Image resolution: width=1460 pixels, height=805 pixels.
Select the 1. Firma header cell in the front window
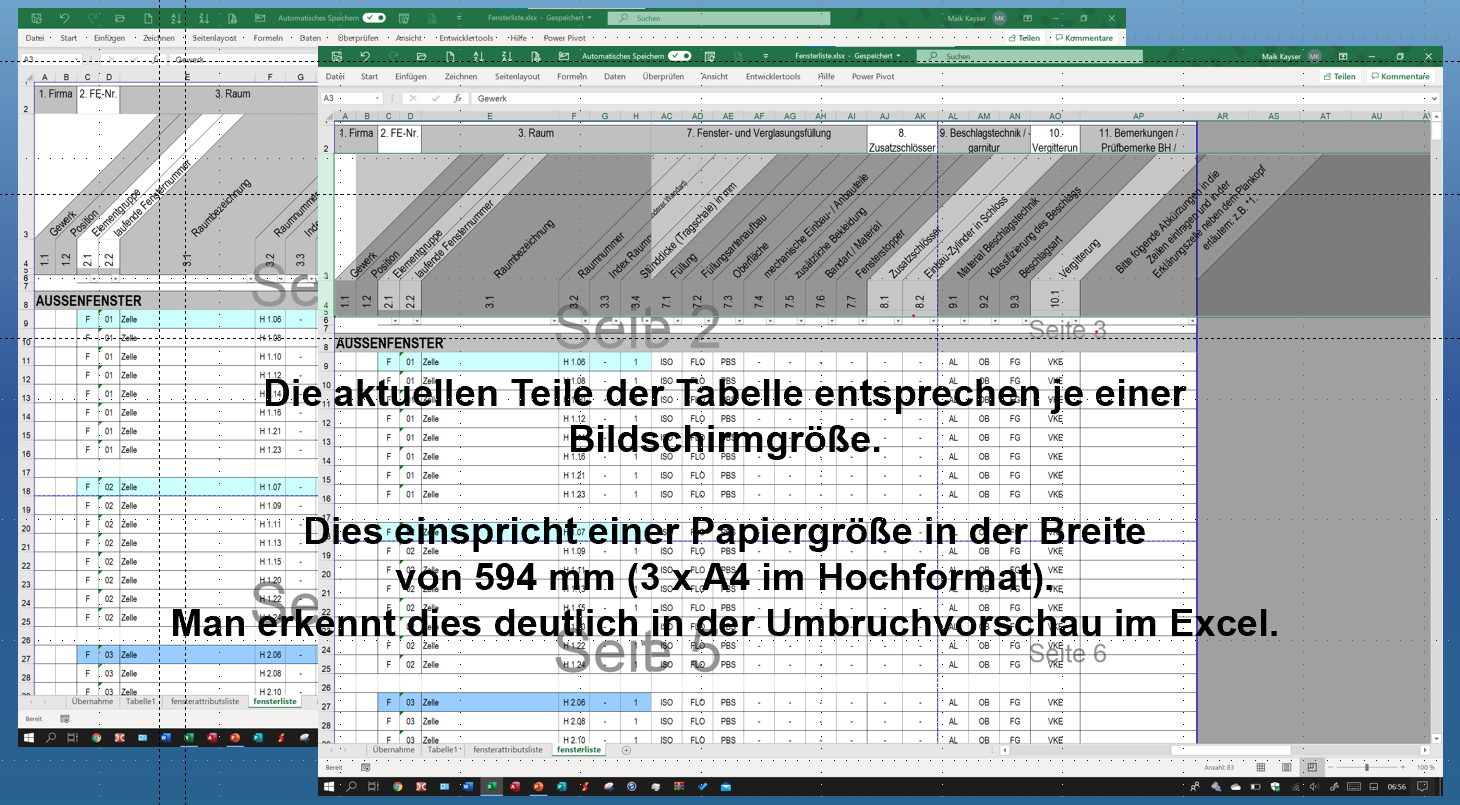coord(356,138)
